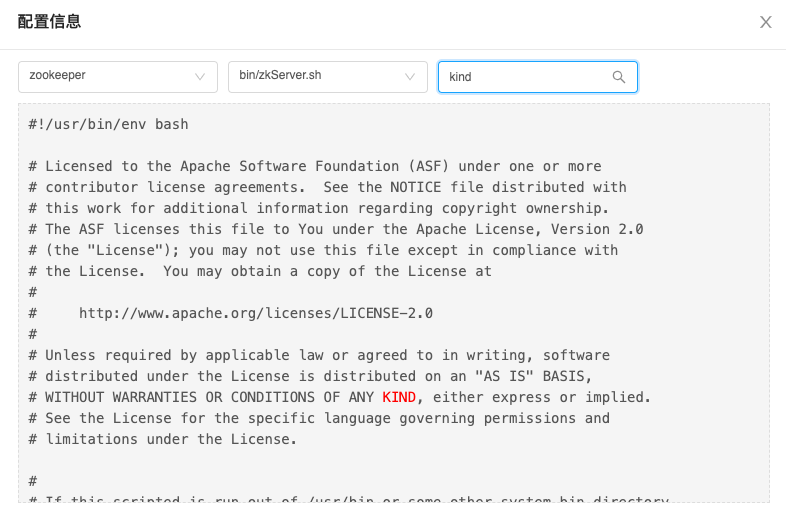Click the red highlighted KIND match

click(398, 398)
